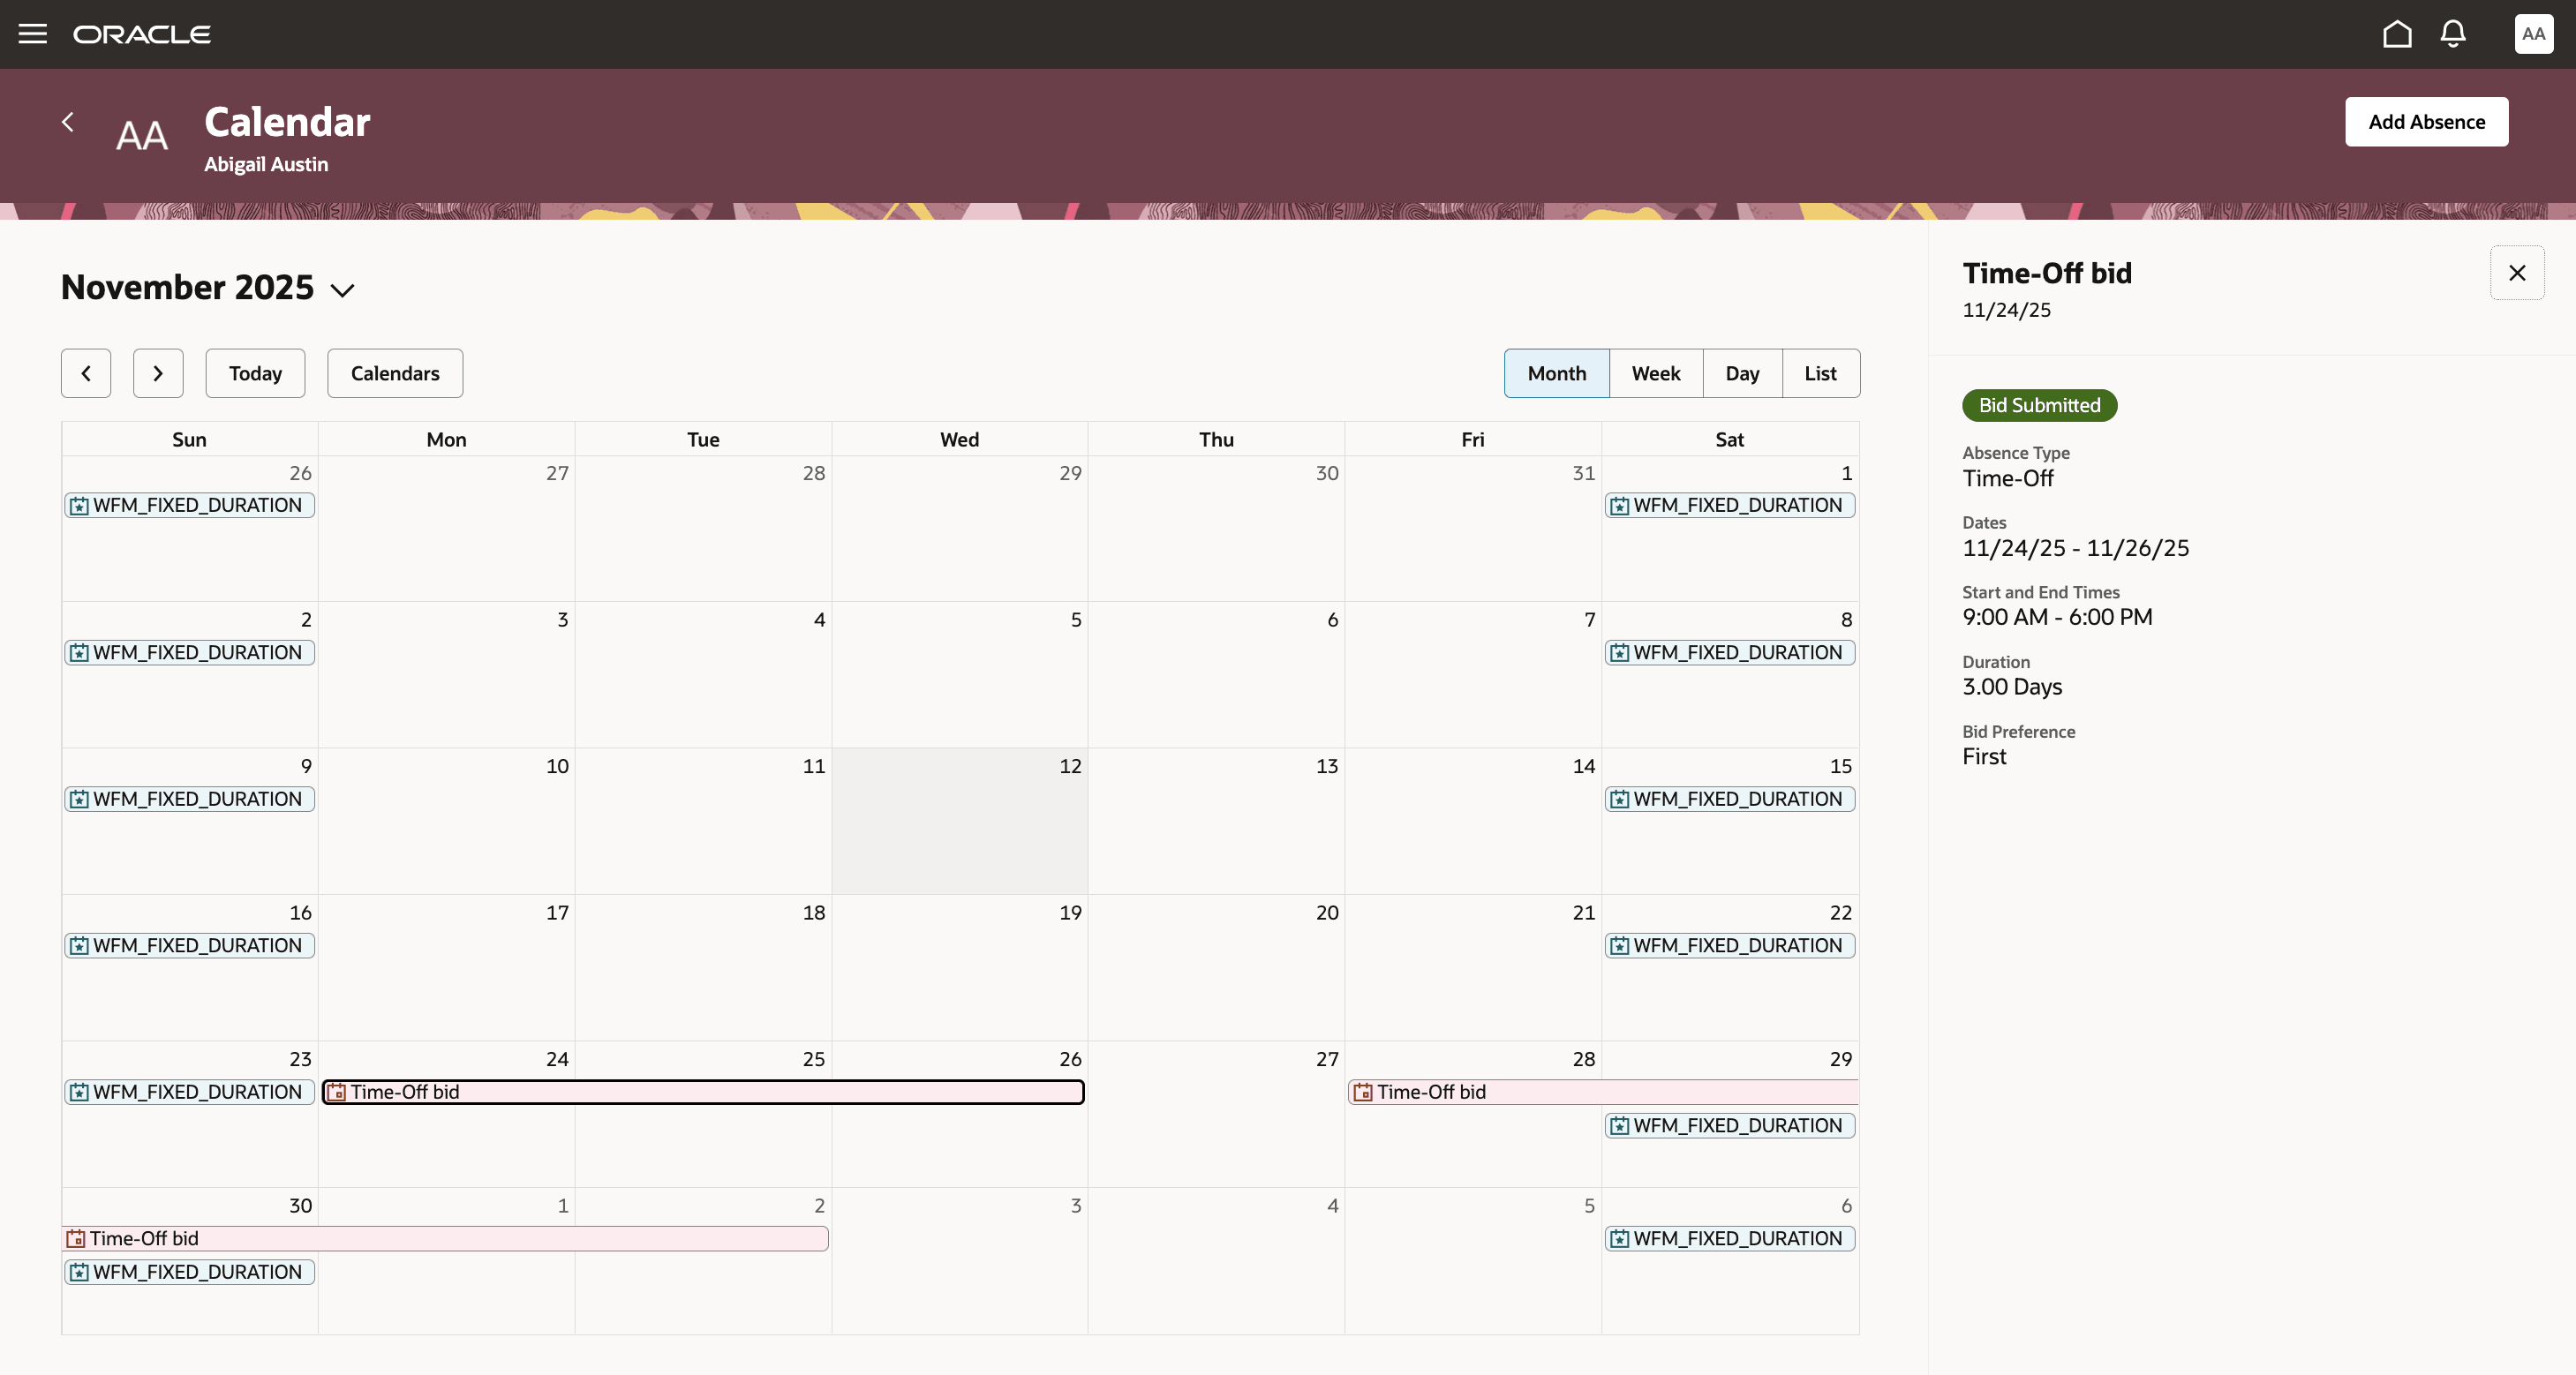Open notifications via the bell icon
The height and width of the screenshot is (1375, 2576).
point(2452,33)
